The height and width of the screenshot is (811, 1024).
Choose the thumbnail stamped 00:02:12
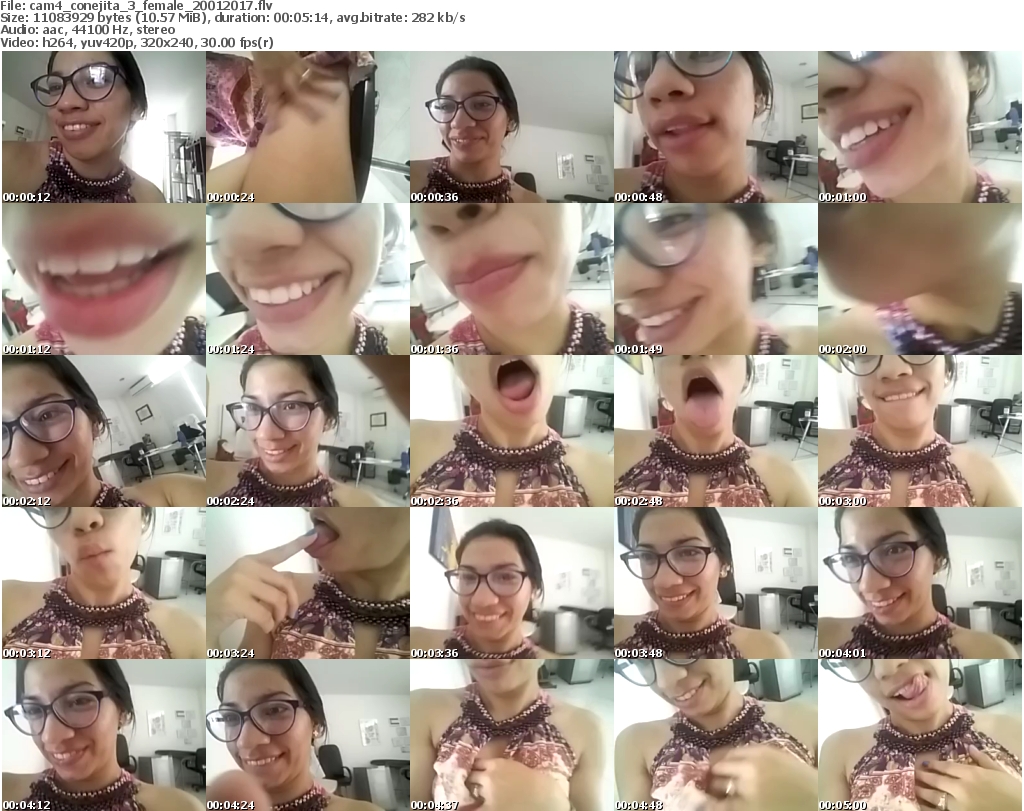pos(104,432)
